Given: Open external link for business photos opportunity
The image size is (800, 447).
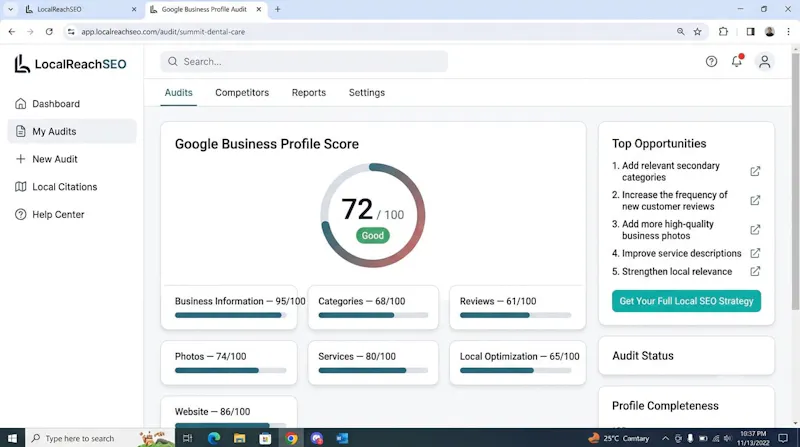Looking at the screenshot, I should tap(755, 230).
